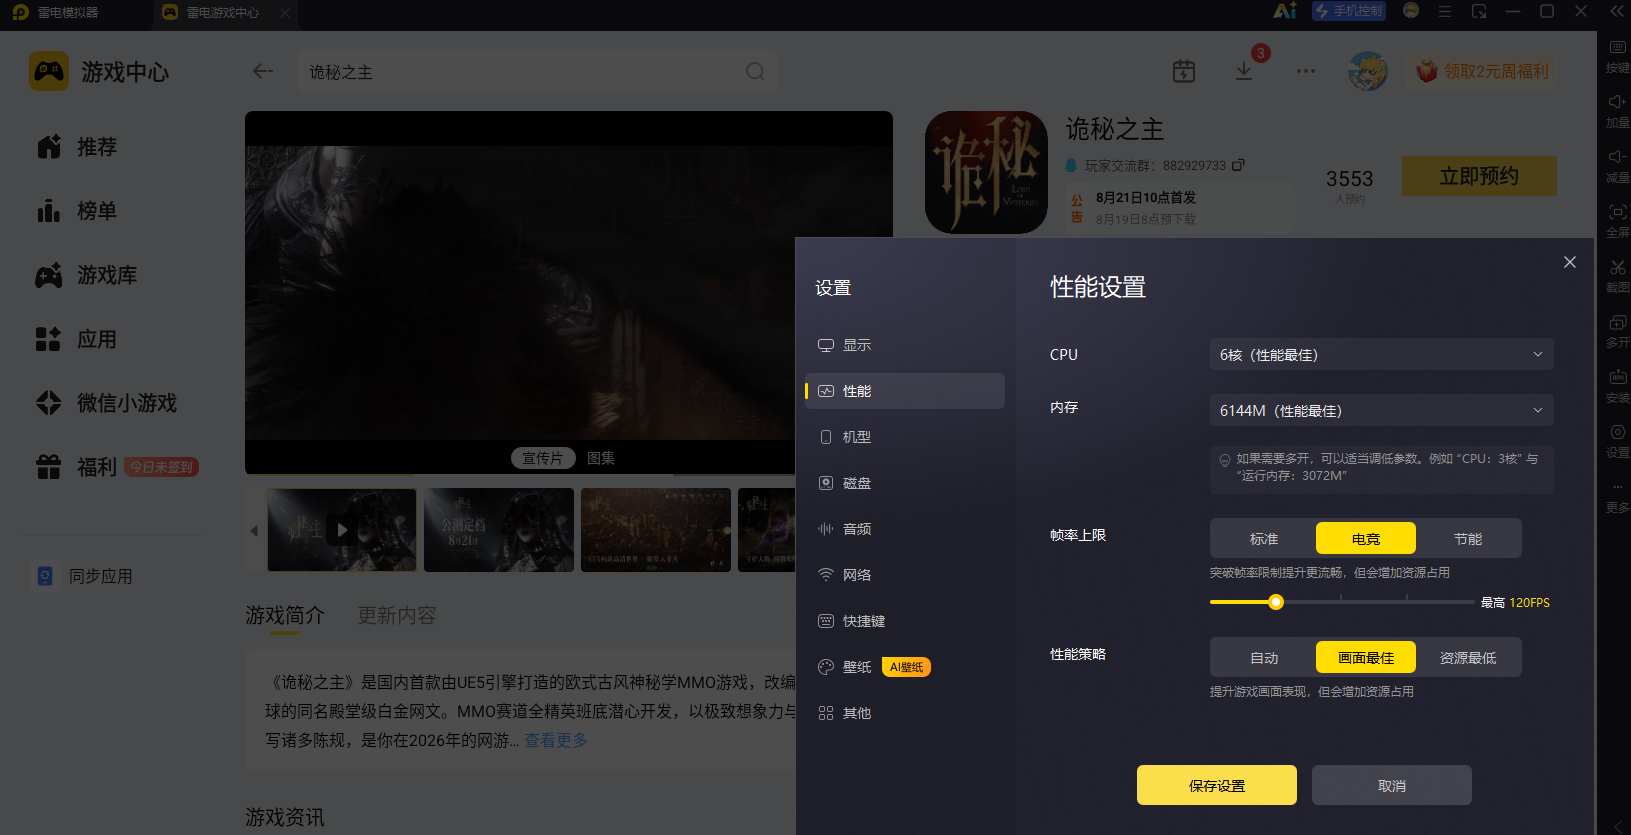Open 性能 performance settings section
Viewport: 1631px width, 835px height.
pos(905,391)
